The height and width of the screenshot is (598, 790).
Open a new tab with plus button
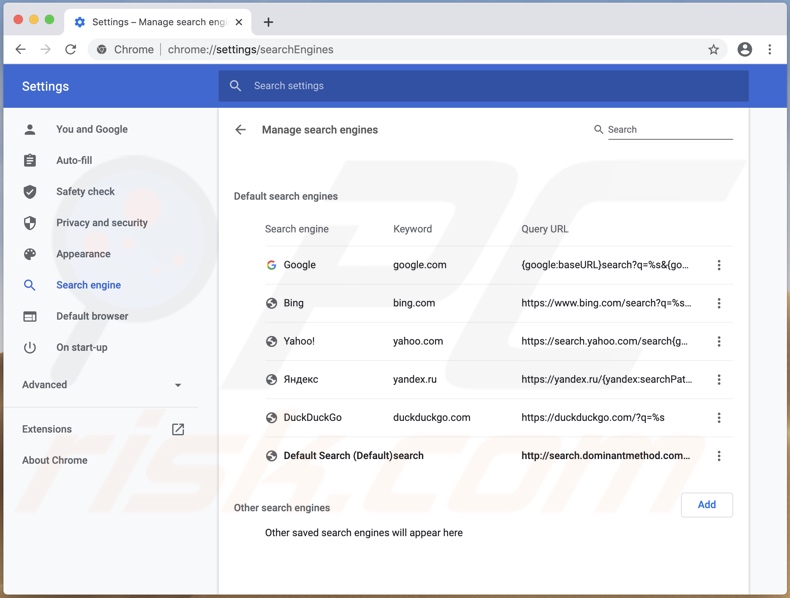pos(269,22)
